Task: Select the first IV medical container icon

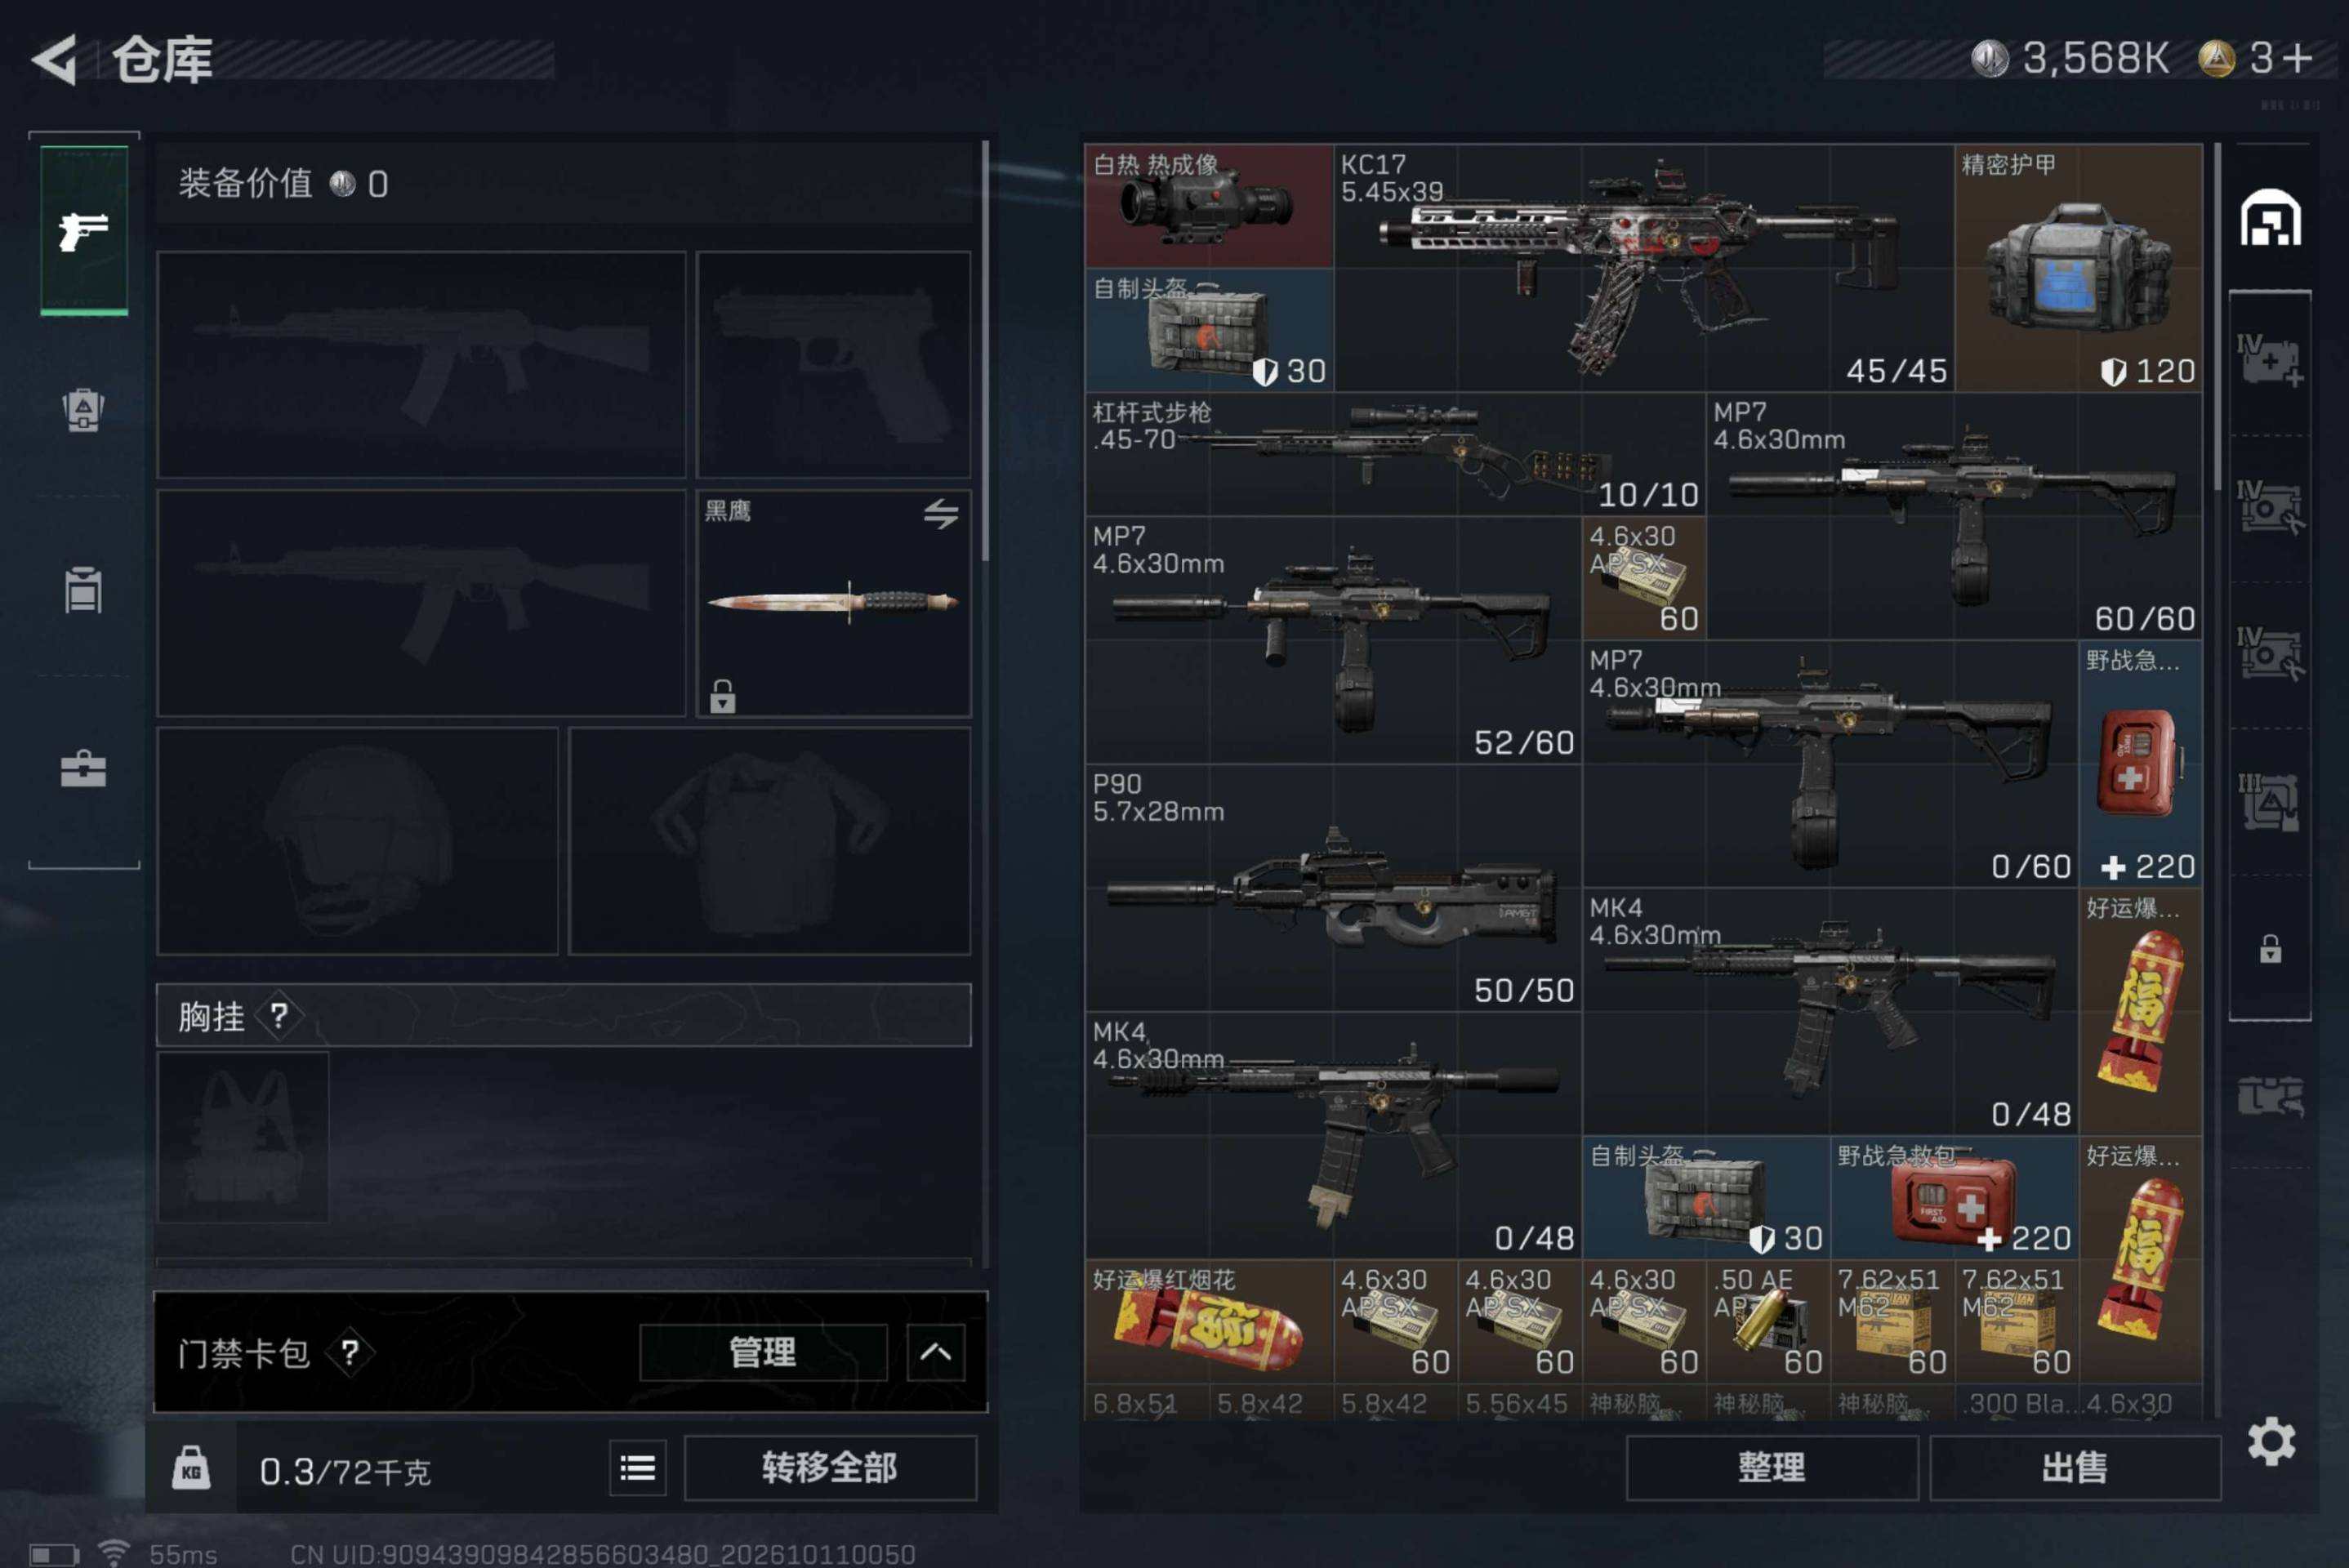Action: (2270, 360)
